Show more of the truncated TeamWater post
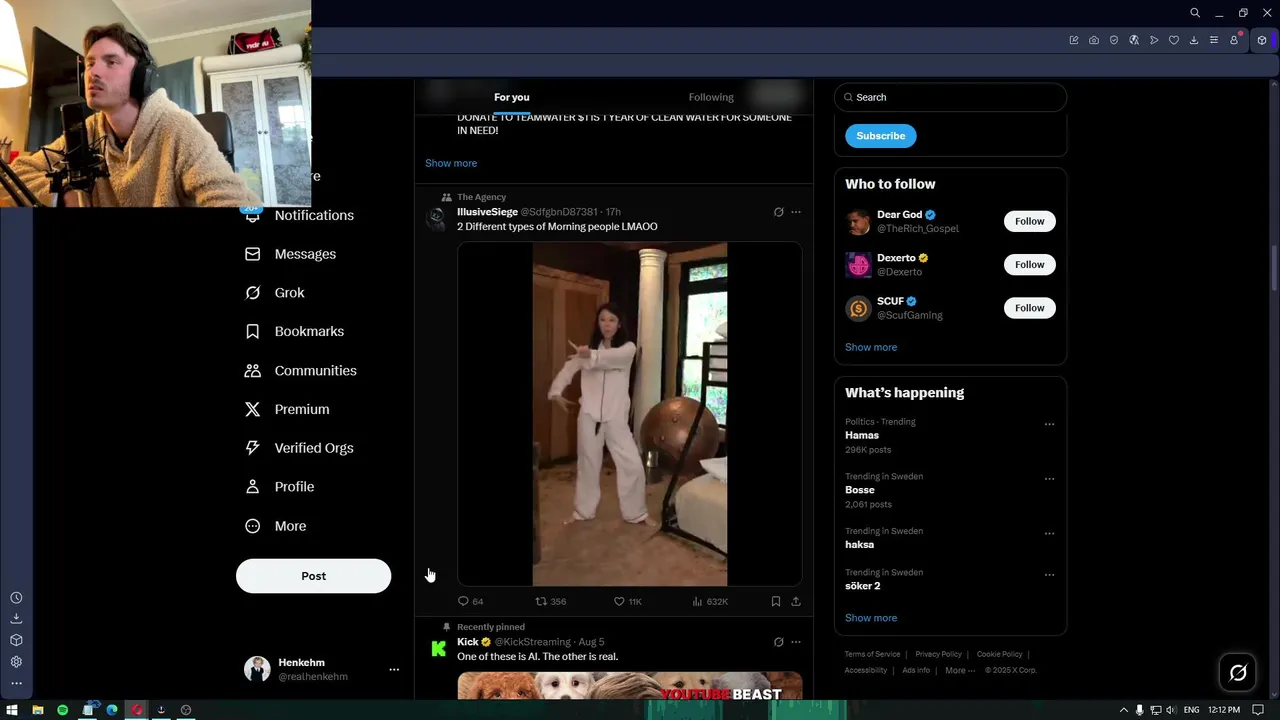1280x720 pixels. click(x=451, y=163)
